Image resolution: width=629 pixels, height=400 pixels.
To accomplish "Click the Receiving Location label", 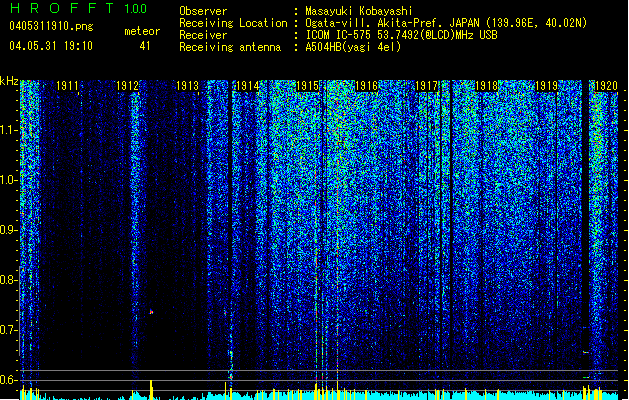I will point(233,23).
